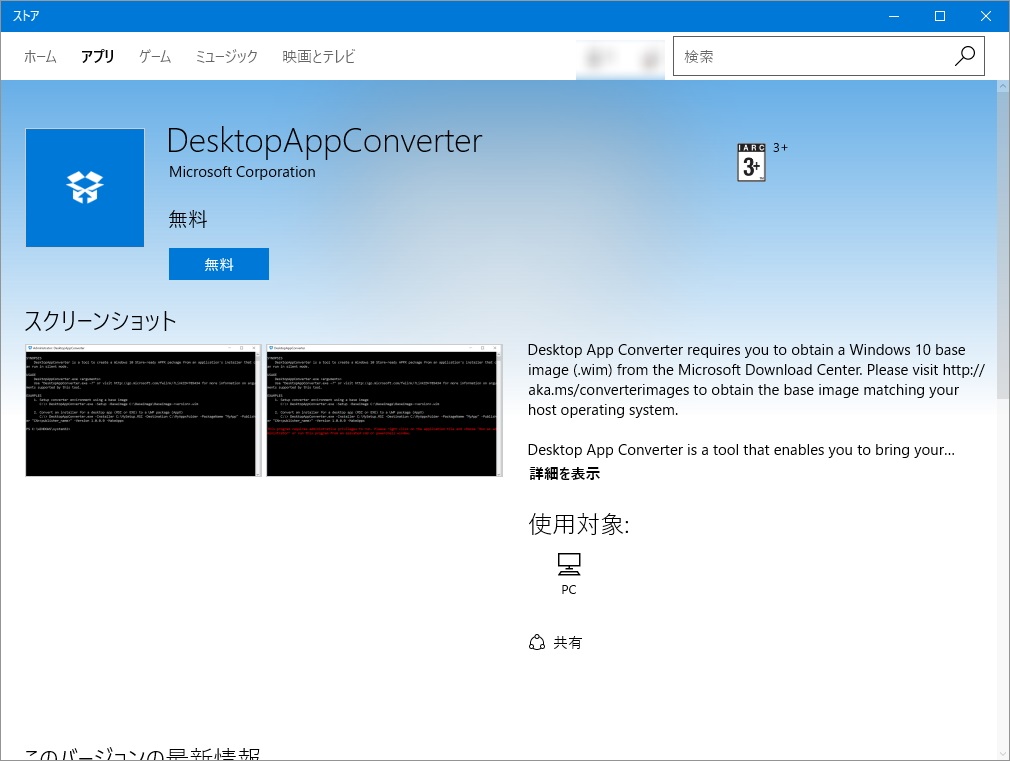Click the ストア window title text
This screenshot has width=1010, height=761.
(26, 15)
